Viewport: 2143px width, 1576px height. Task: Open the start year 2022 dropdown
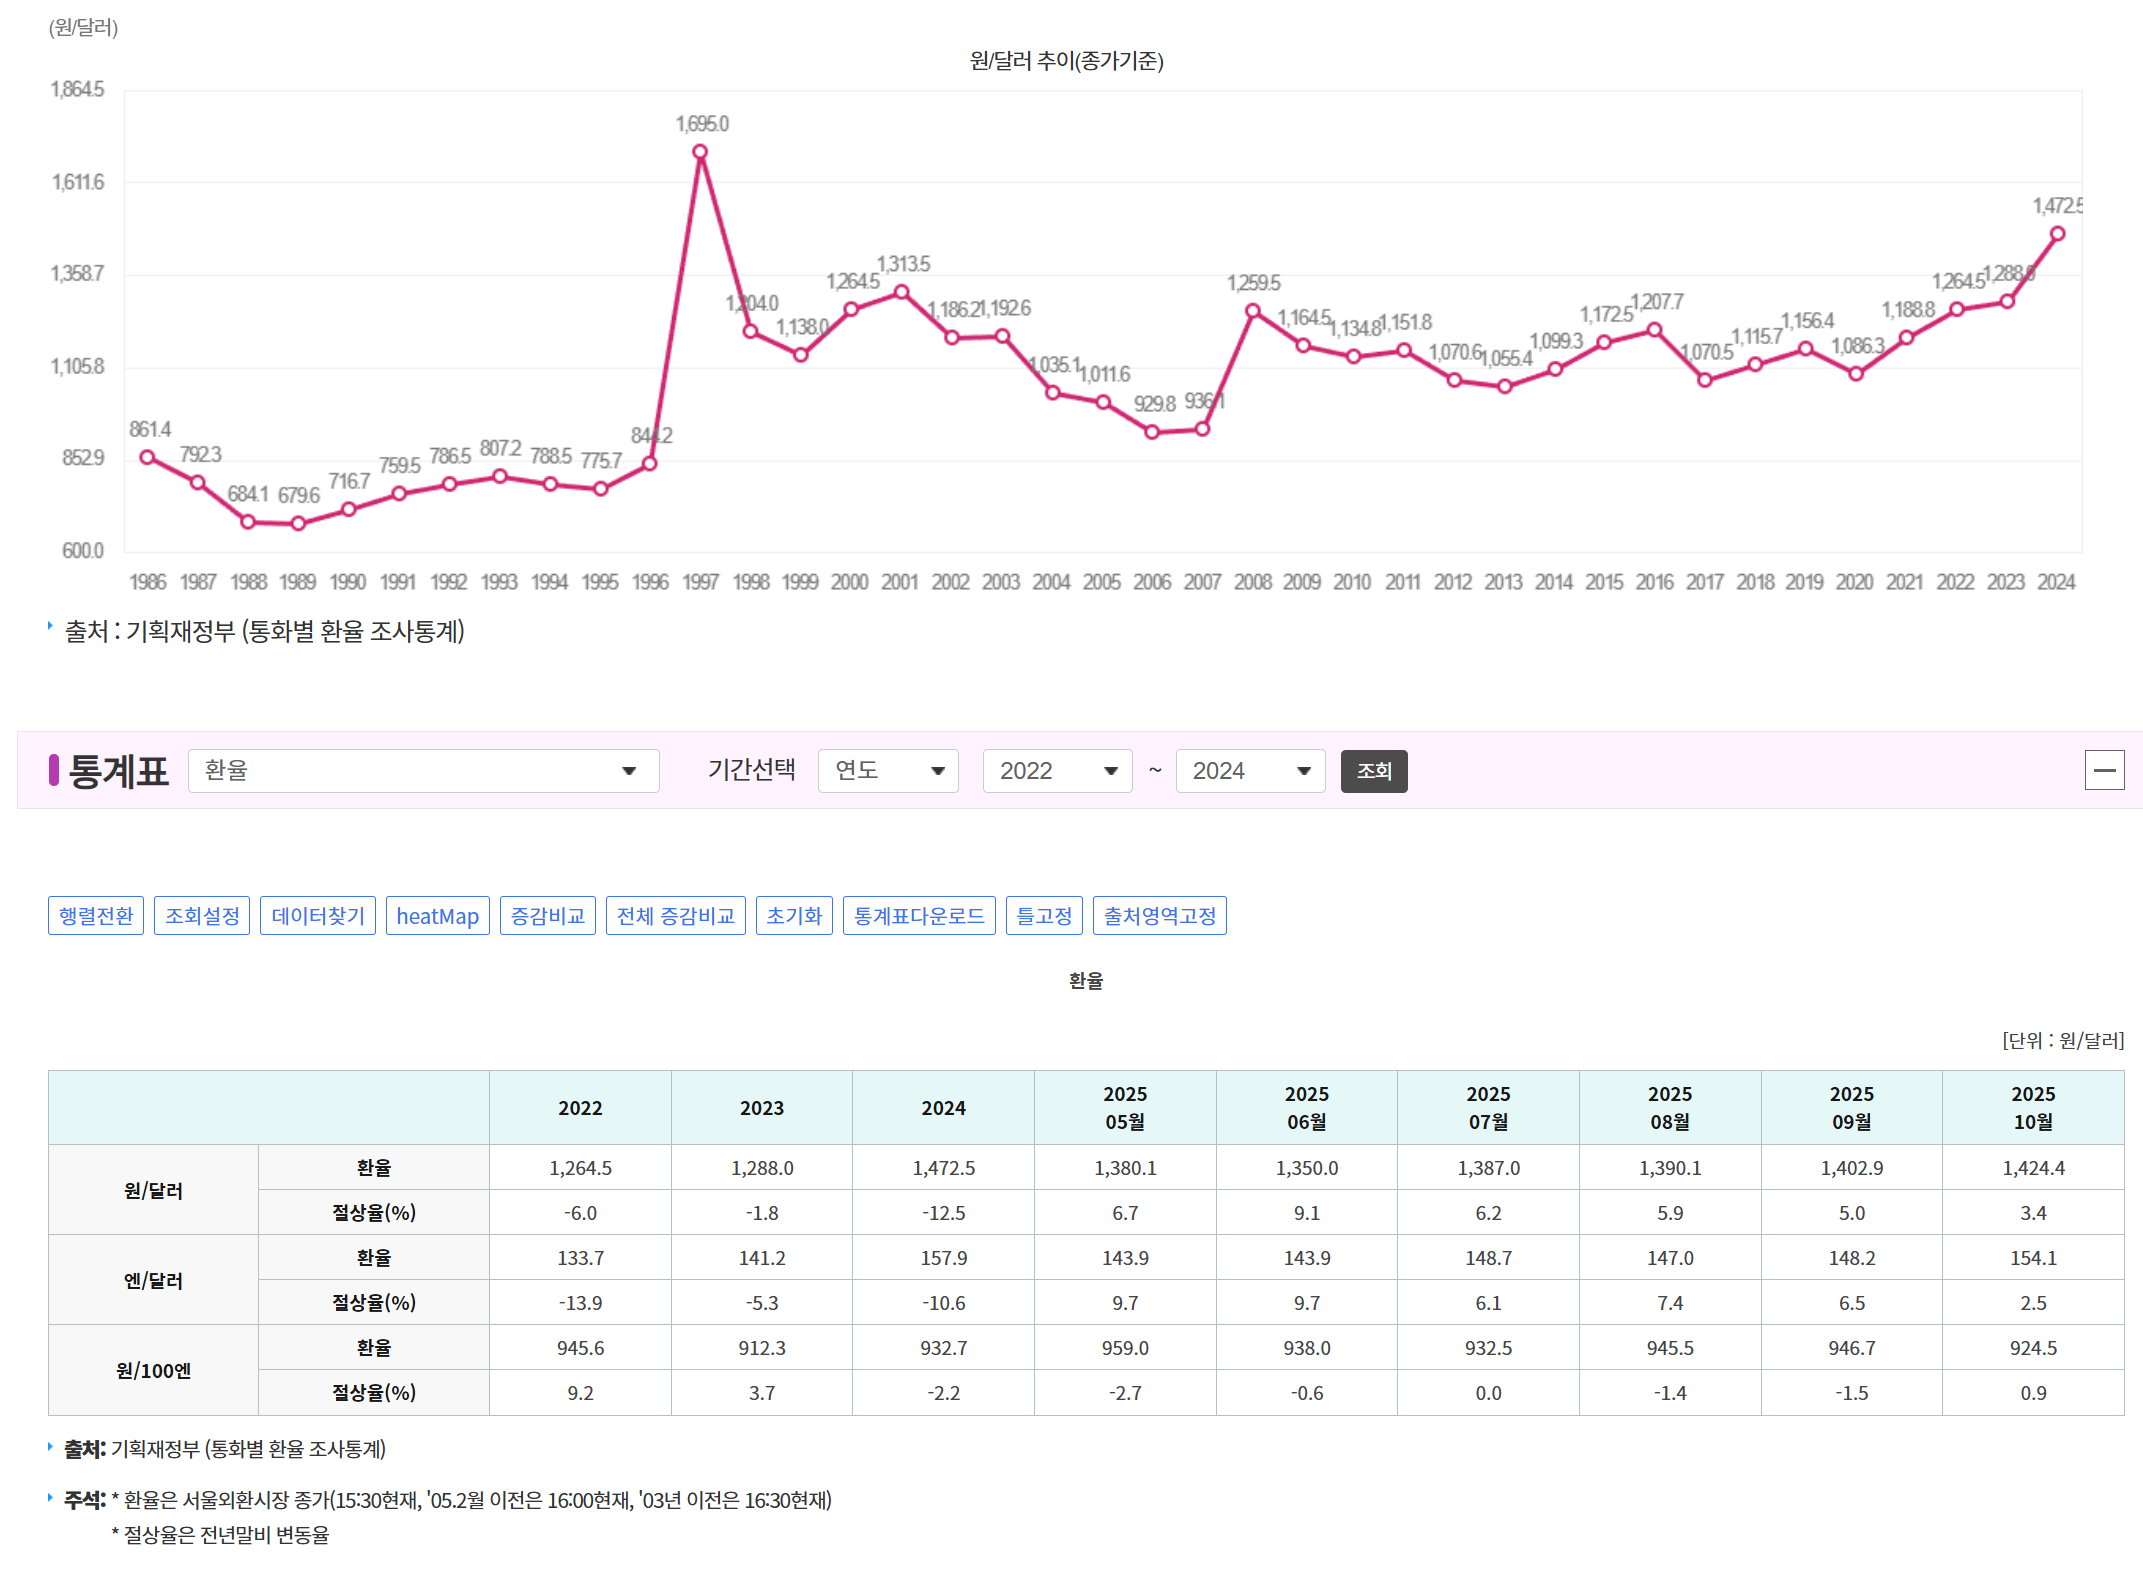1057,771
